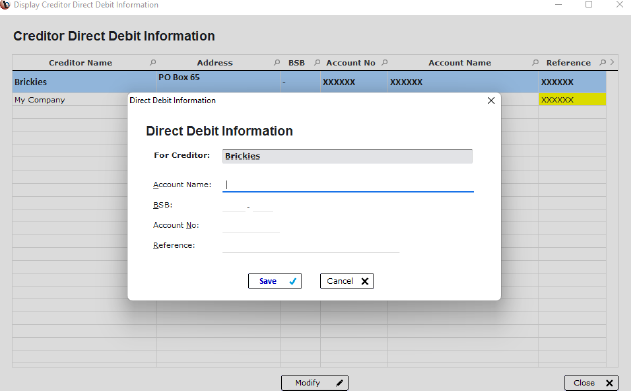Click the Reference input field in dialog
The image size is (631, 391).
point(311,246)
